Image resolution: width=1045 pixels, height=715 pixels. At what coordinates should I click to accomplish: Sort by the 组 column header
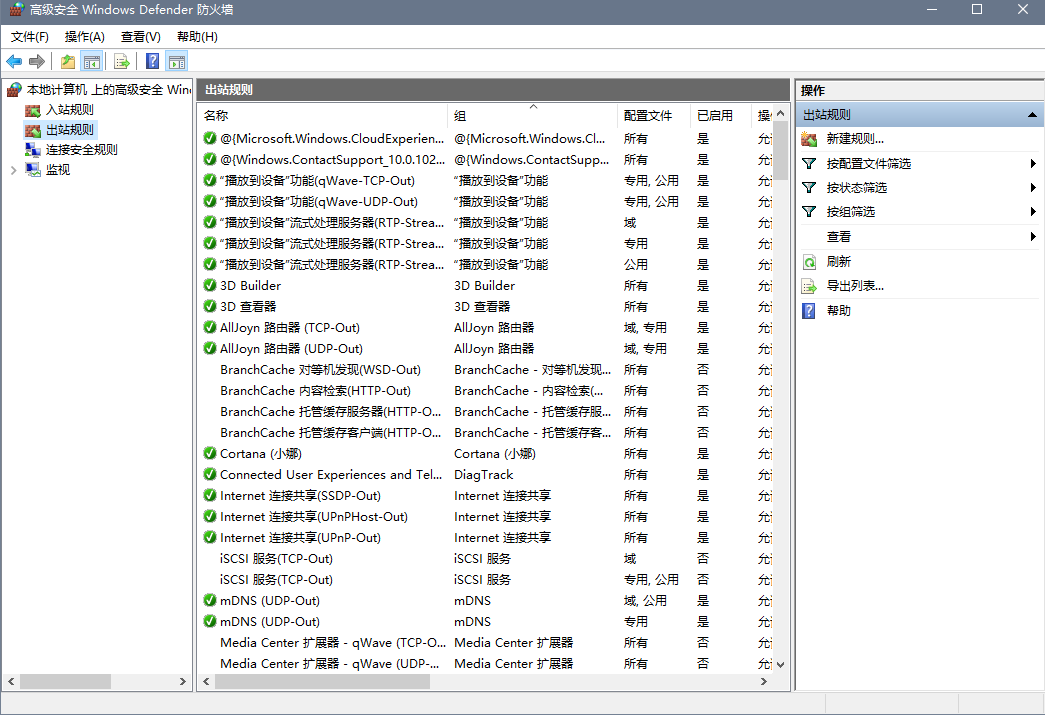point(532,115)
